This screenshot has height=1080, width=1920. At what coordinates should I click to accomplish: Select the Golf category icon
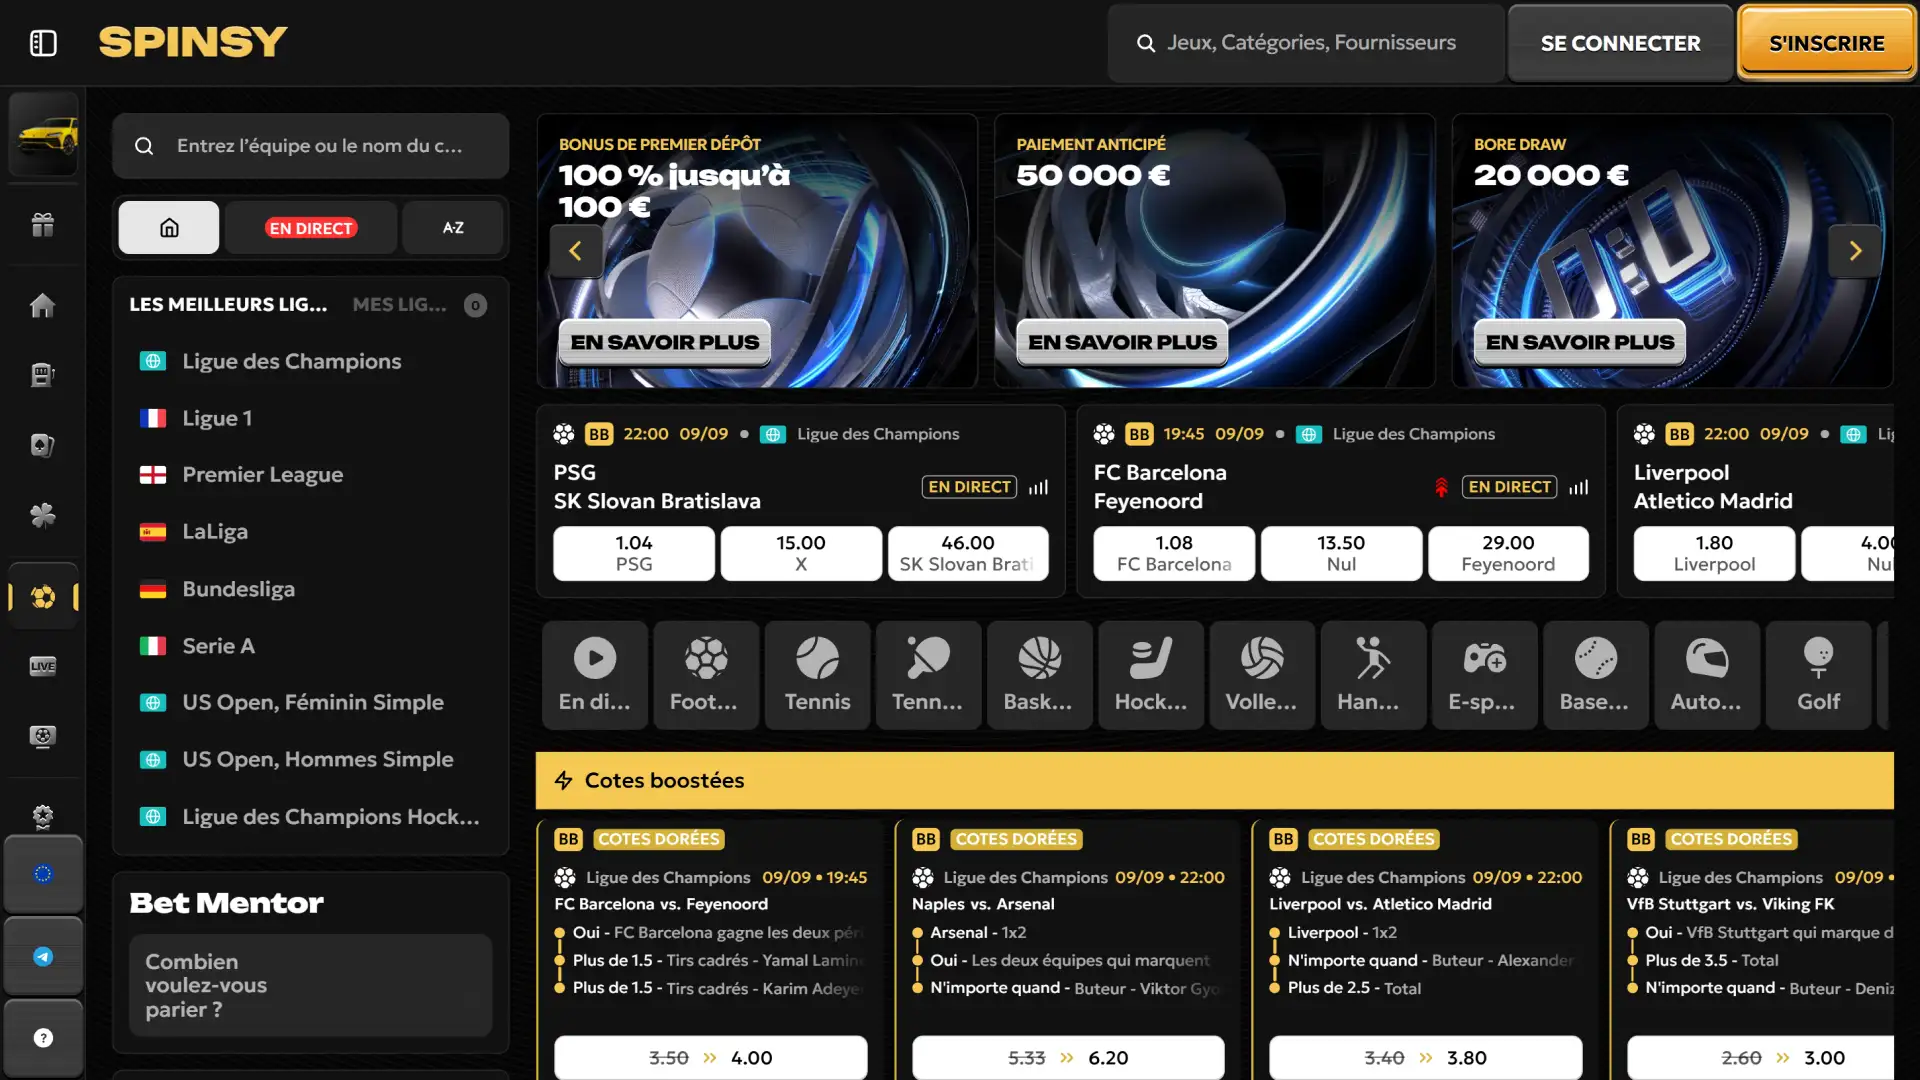pos(1818,675)
